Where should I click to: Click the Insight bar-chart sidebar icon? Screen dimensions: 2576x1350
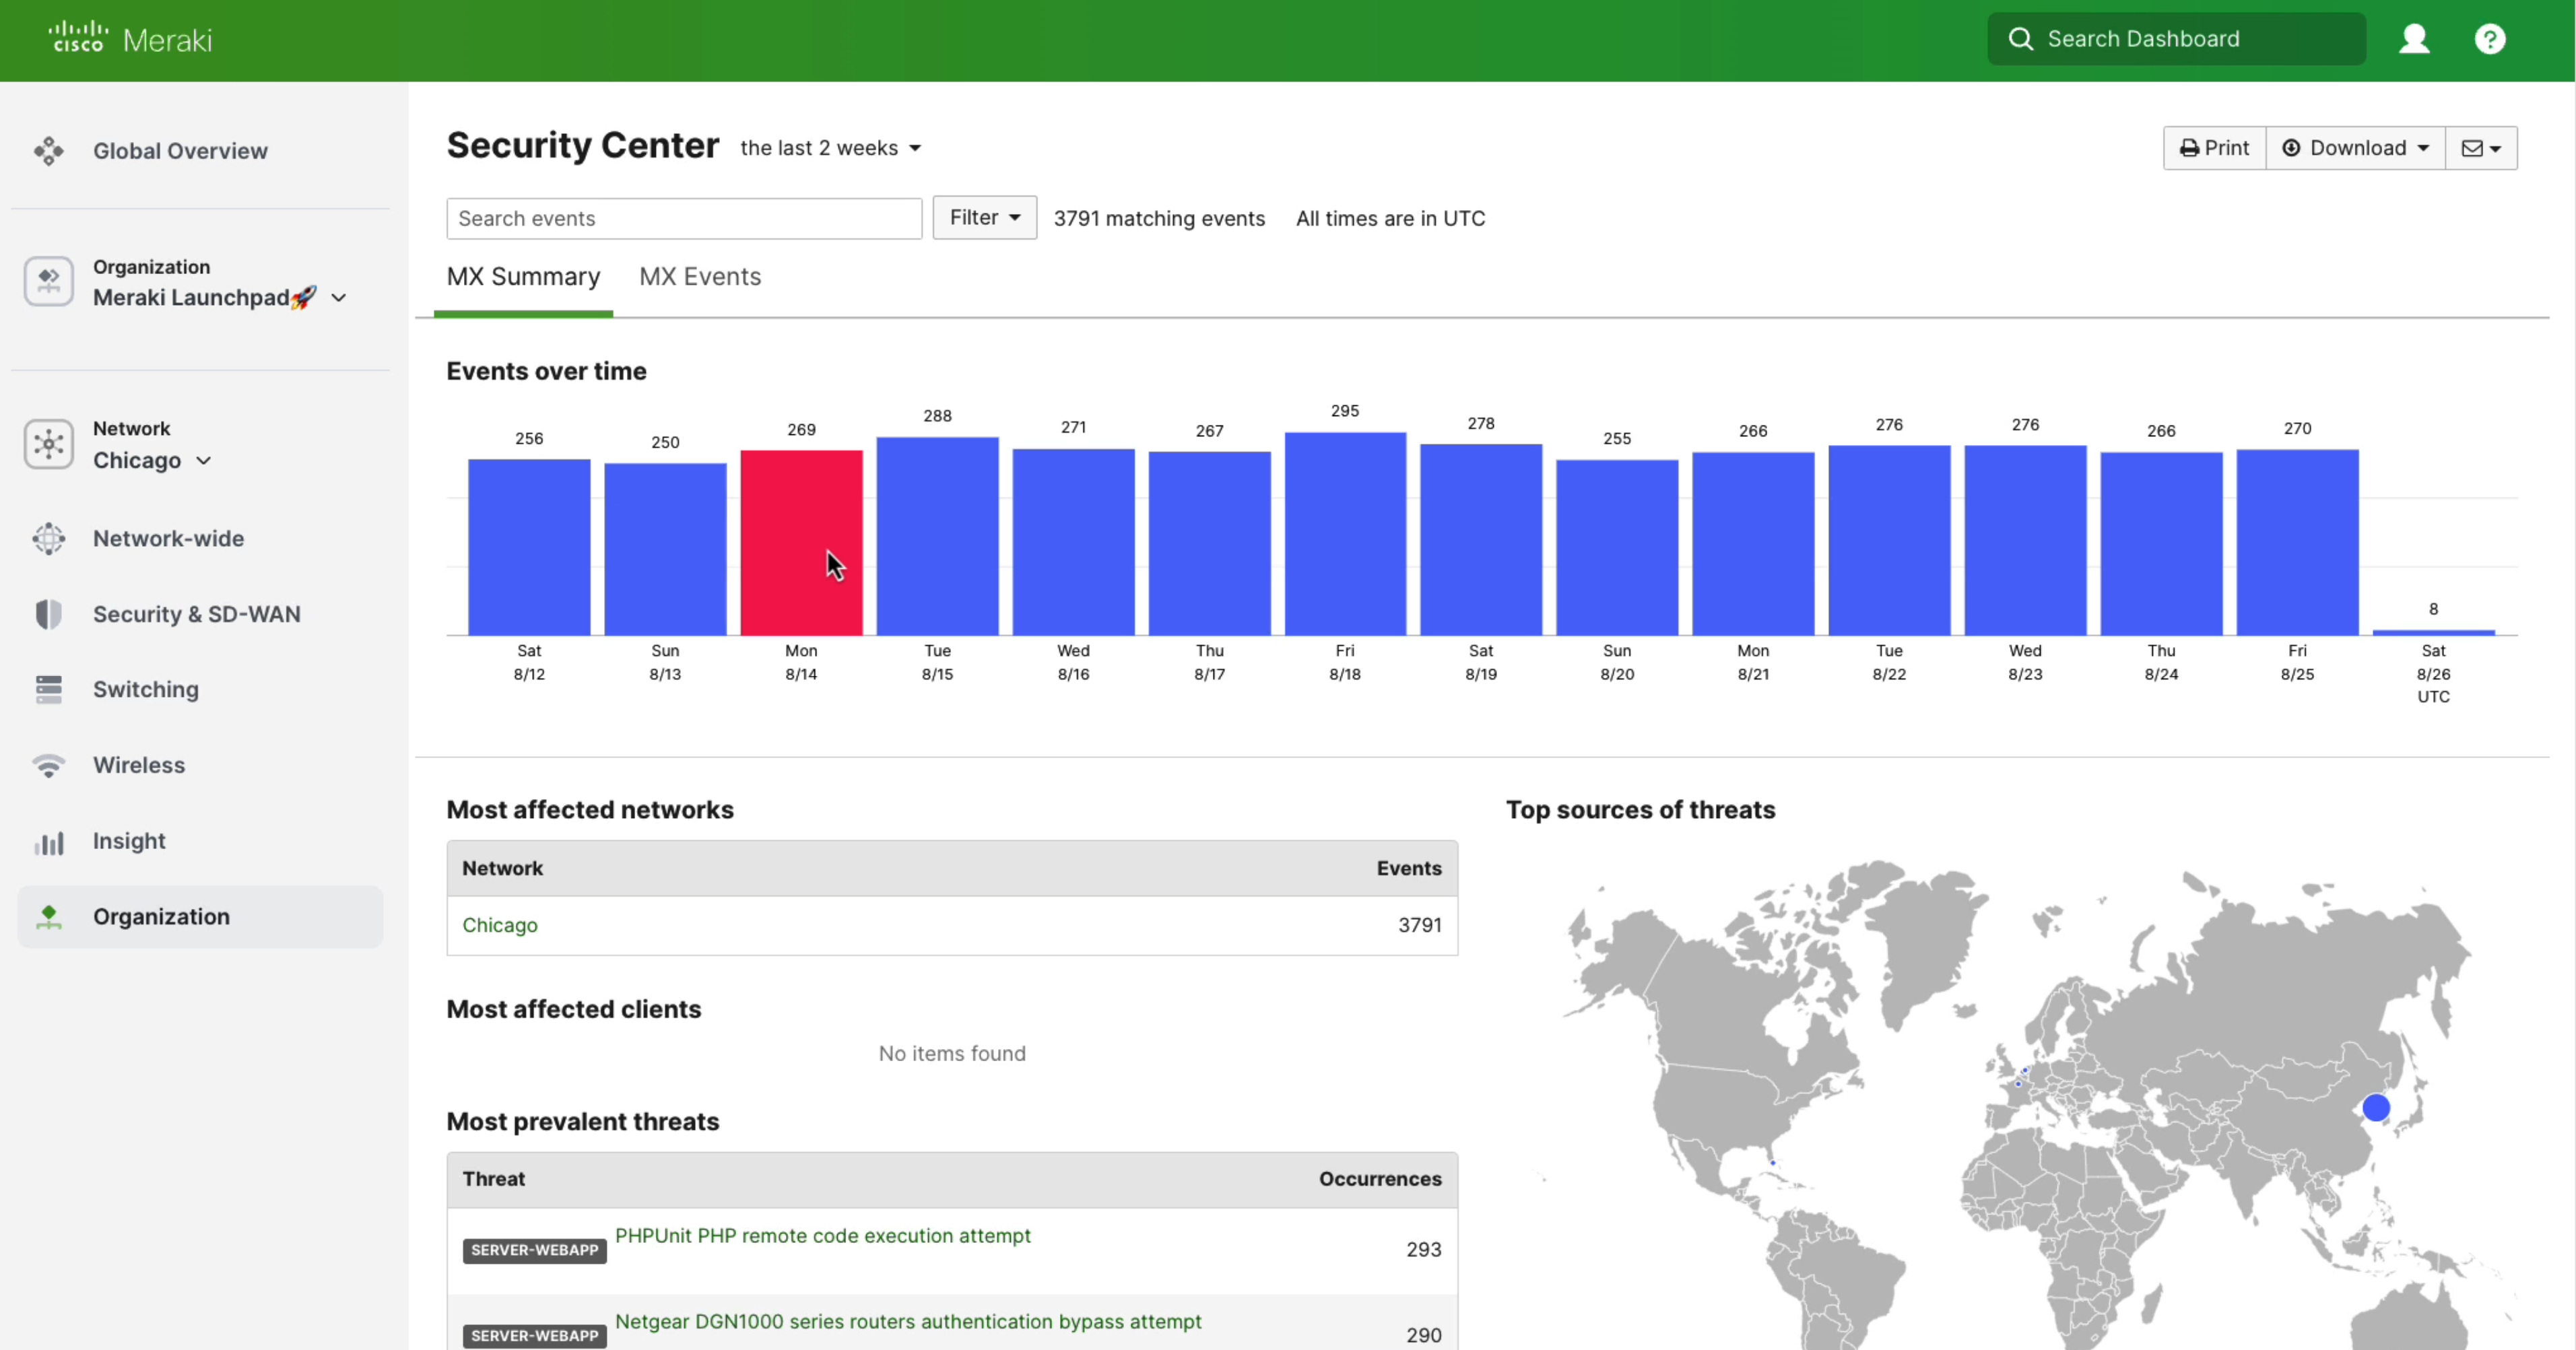click(48, 841)
